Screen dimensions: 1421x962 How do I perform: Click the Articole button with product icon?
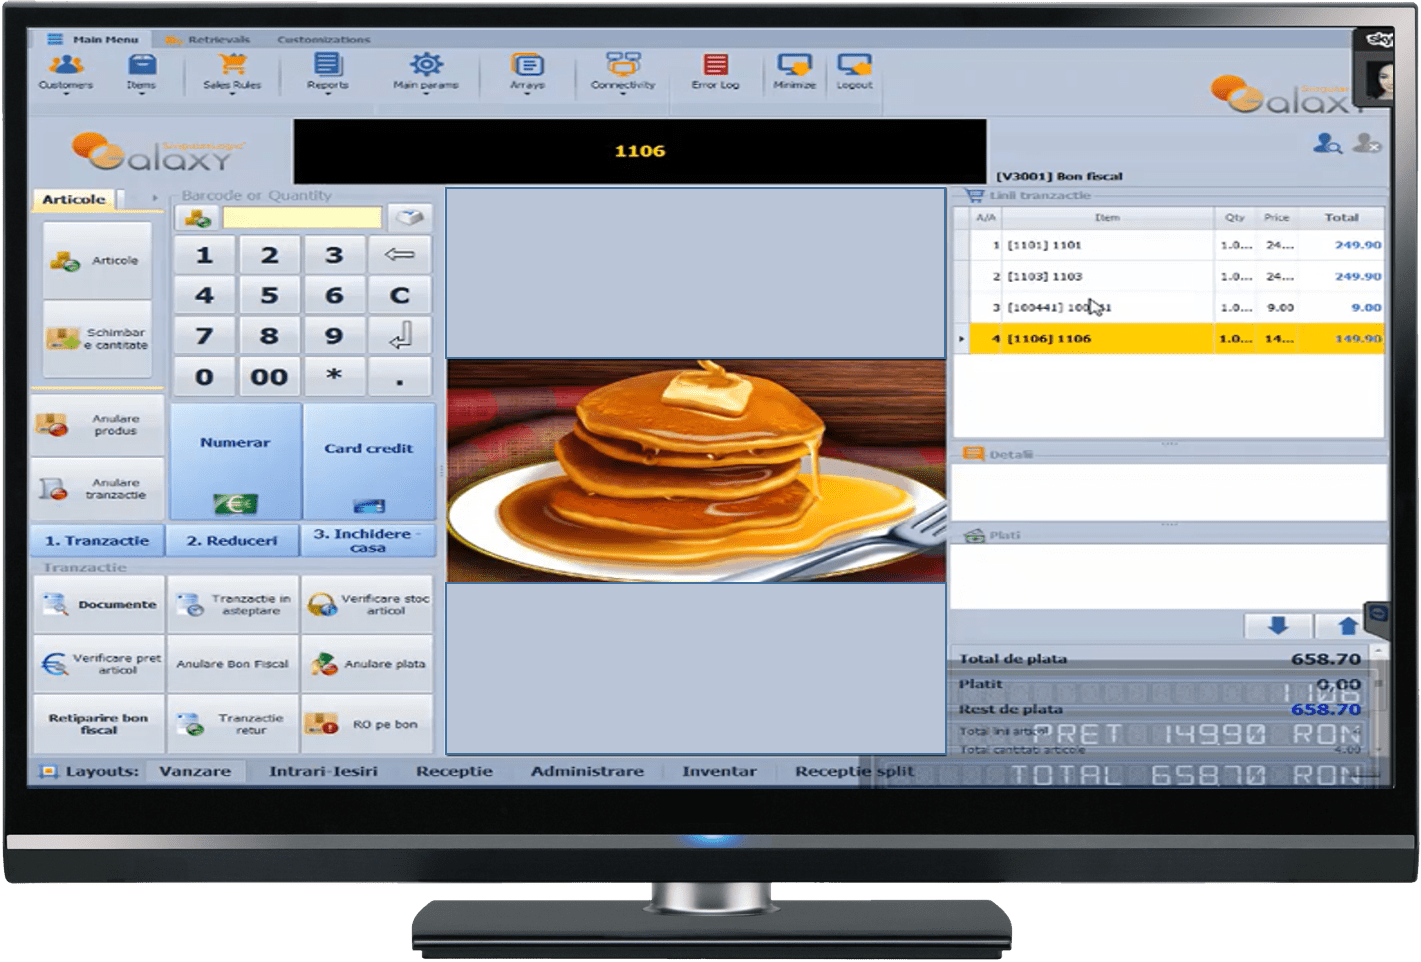[x=97, y=260]
